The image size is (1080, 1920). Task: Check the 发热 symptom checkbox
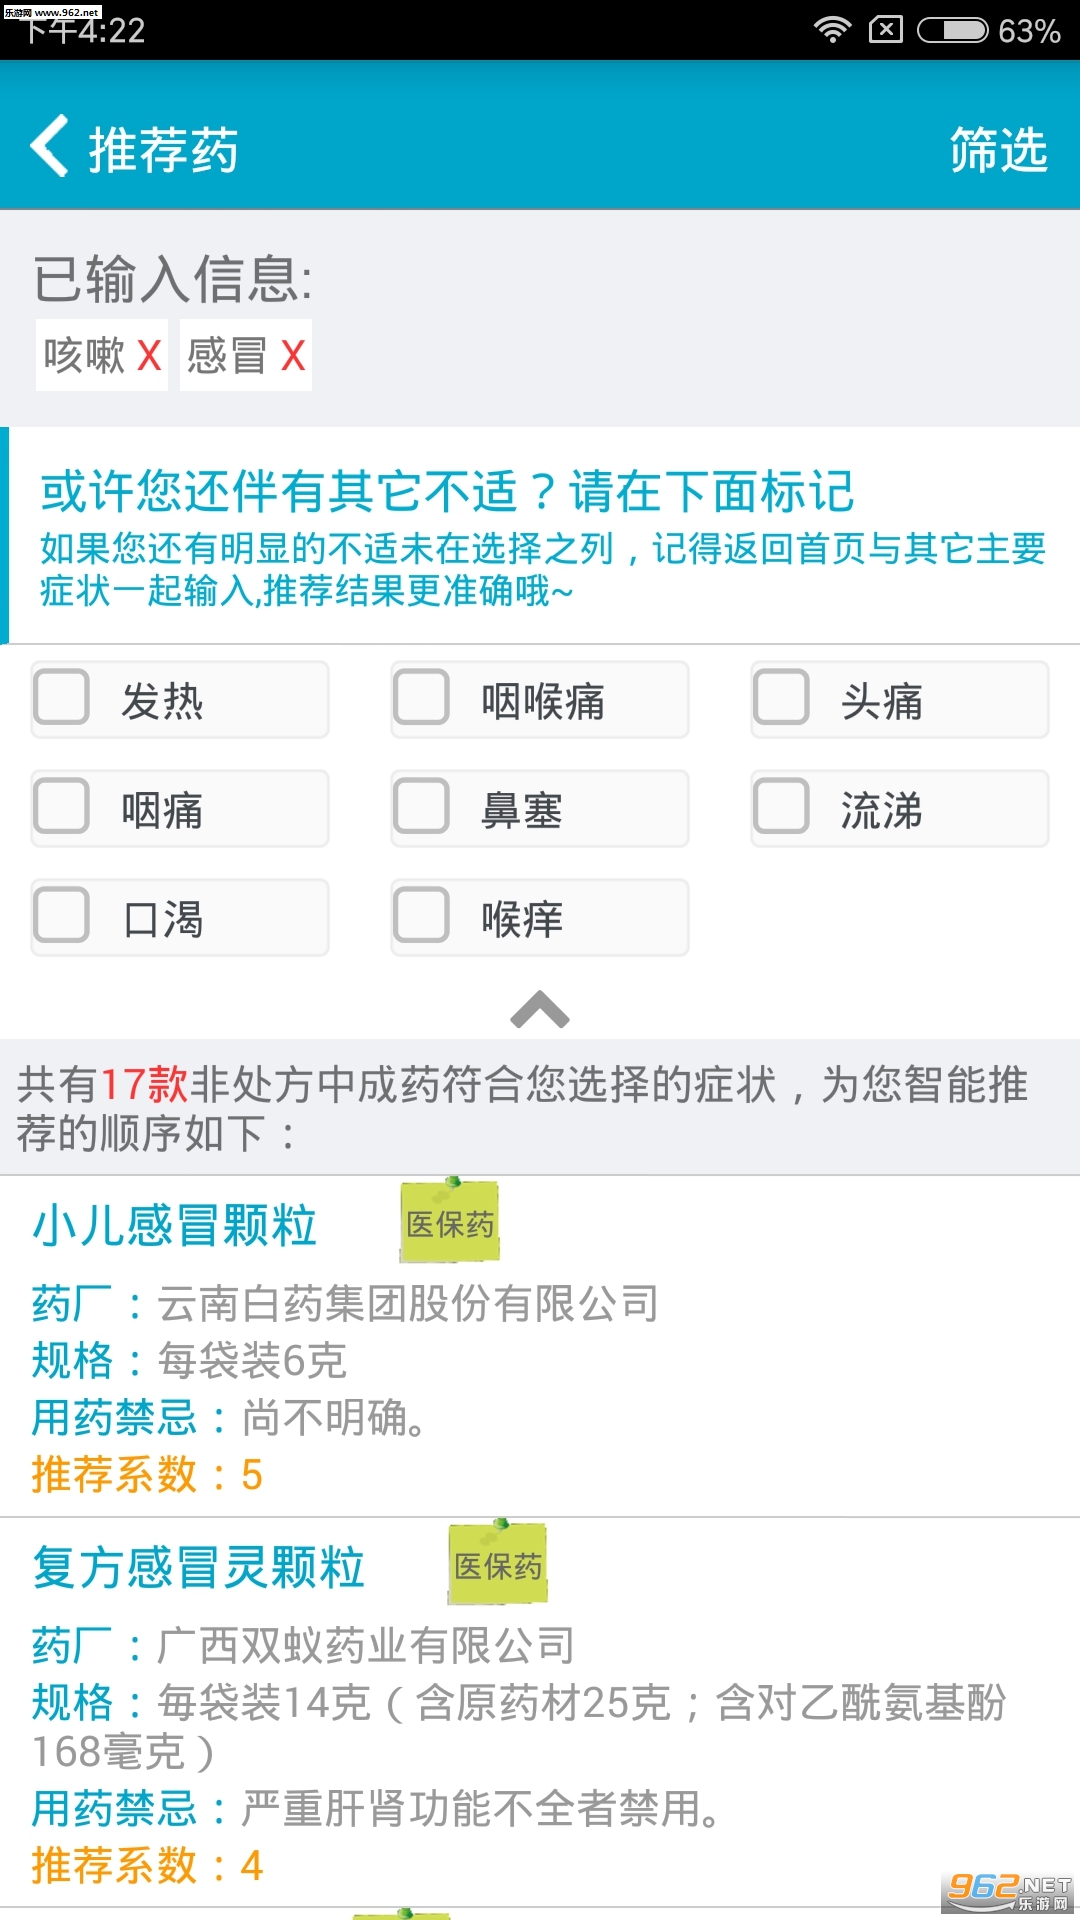point(62,697)
